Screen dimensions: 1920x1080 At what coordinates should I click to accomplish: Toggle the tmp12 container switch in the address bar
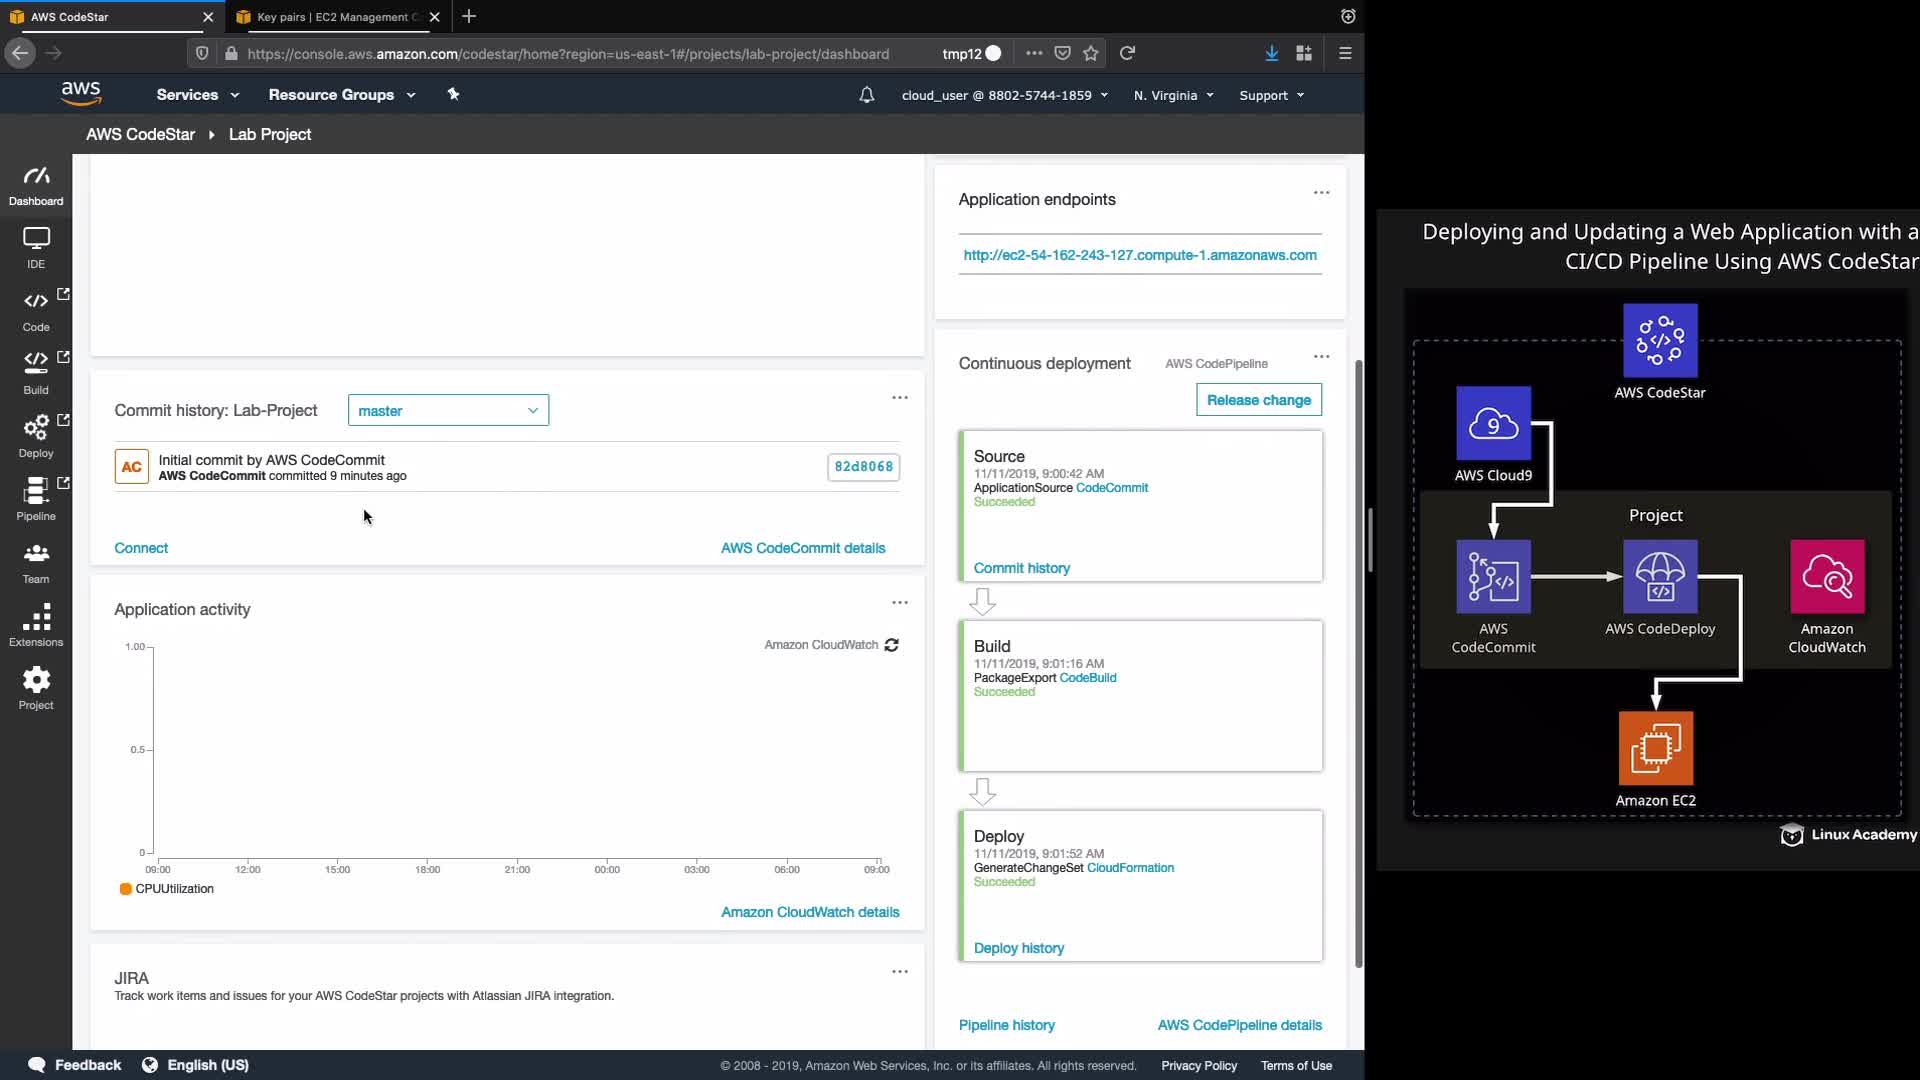pos(992,54)
